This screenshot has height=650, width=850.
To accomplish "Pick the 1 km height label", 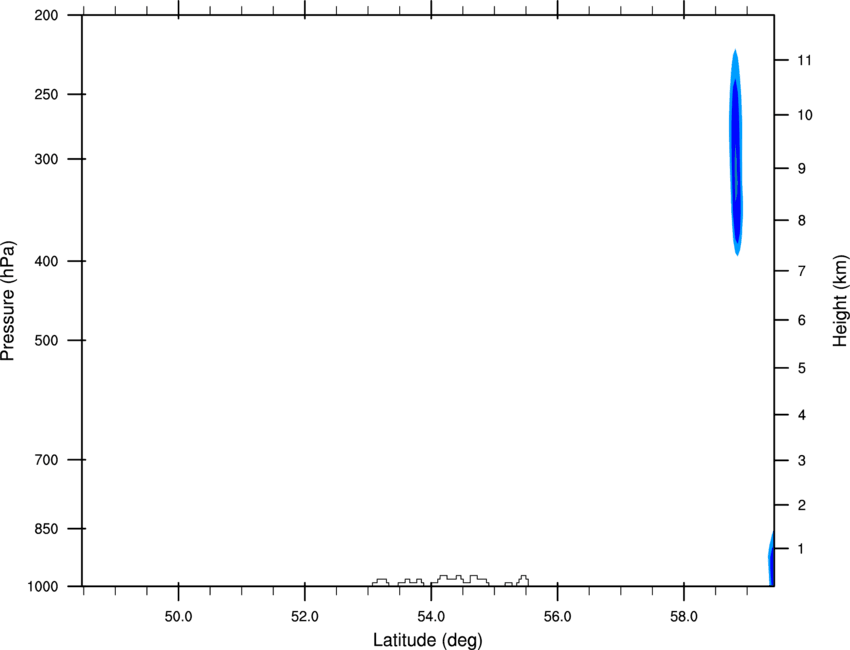I will [x=802, y=549].
